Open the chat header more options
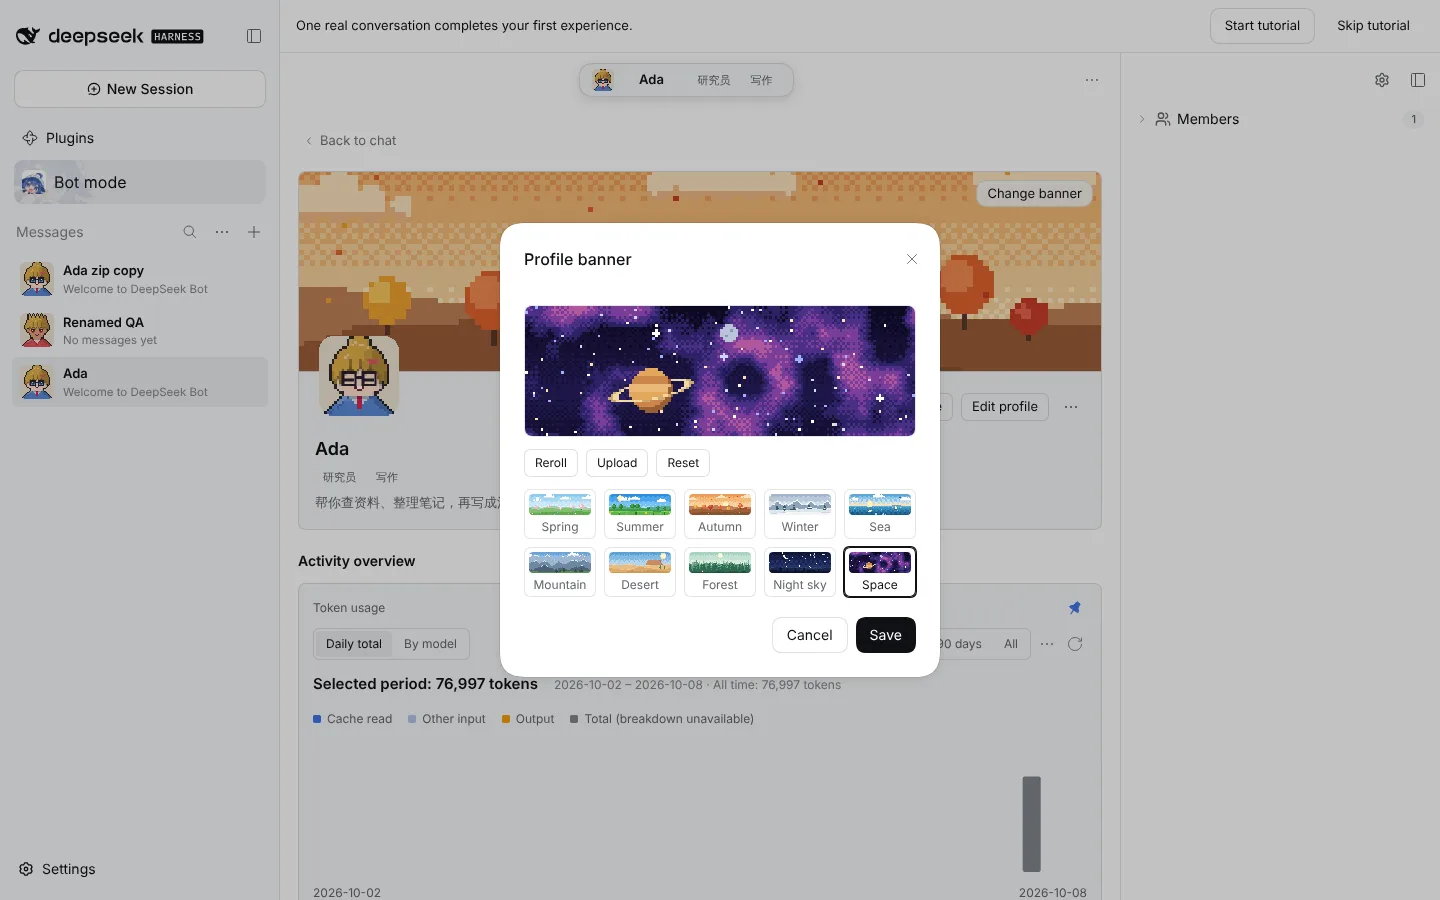The height and width of the screenshot is (900, 1440). (x=1092, y=80)
